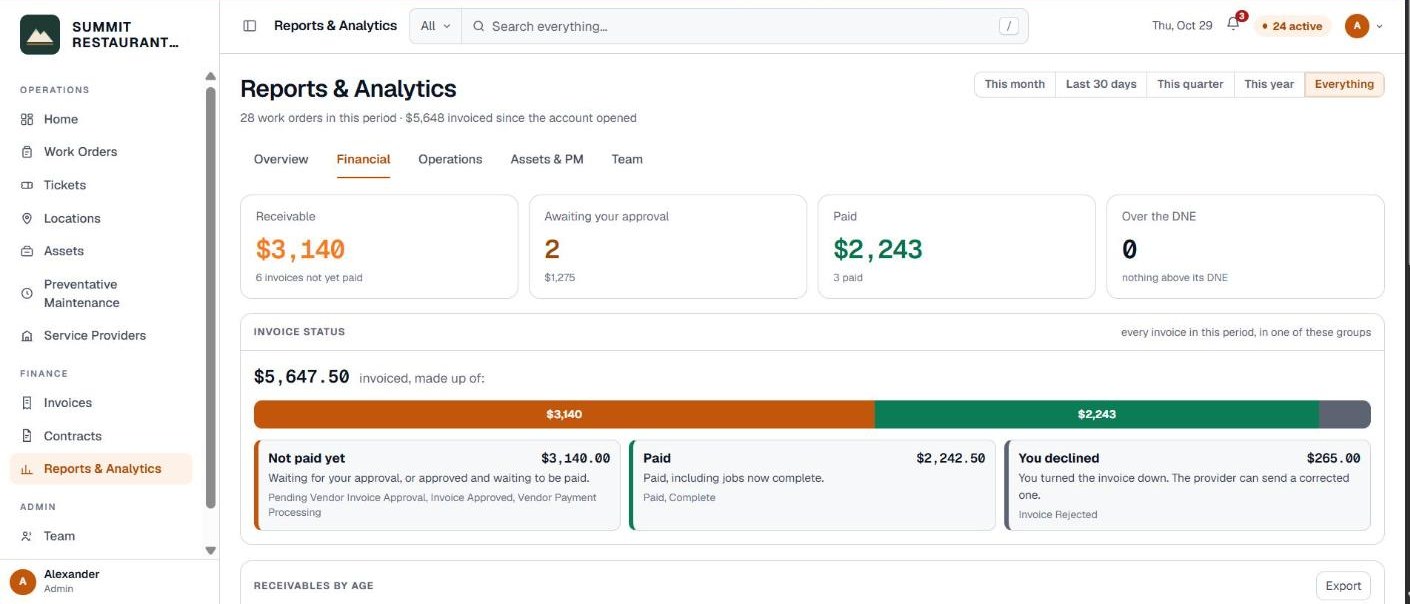Click the orange $3,140 bar segment
This screenshot has height=604, width=1410.
(x=564, y=414)
